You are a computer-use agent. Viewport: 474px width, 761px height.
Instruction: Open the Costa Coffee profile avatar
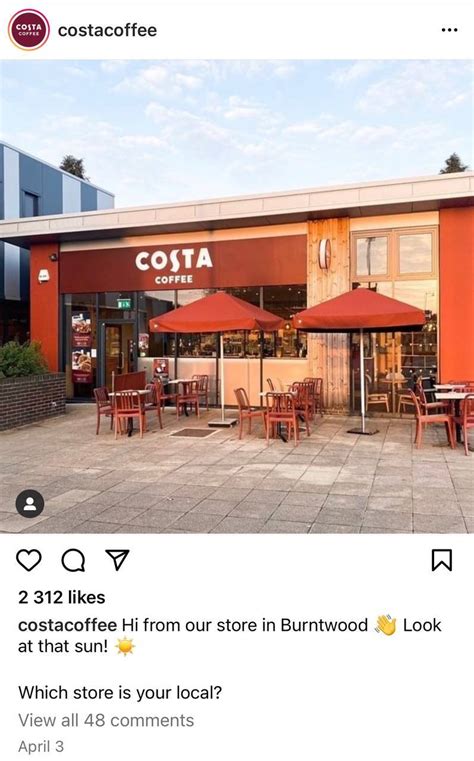click(x=29, y=30)
